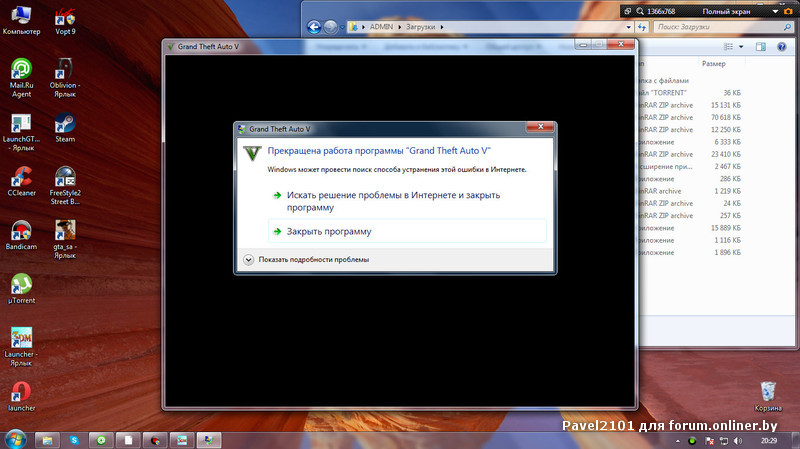This screenshot has width=800, height=449.
Task: Select the Opera launcher desktop icon
Action: [21, 396]
